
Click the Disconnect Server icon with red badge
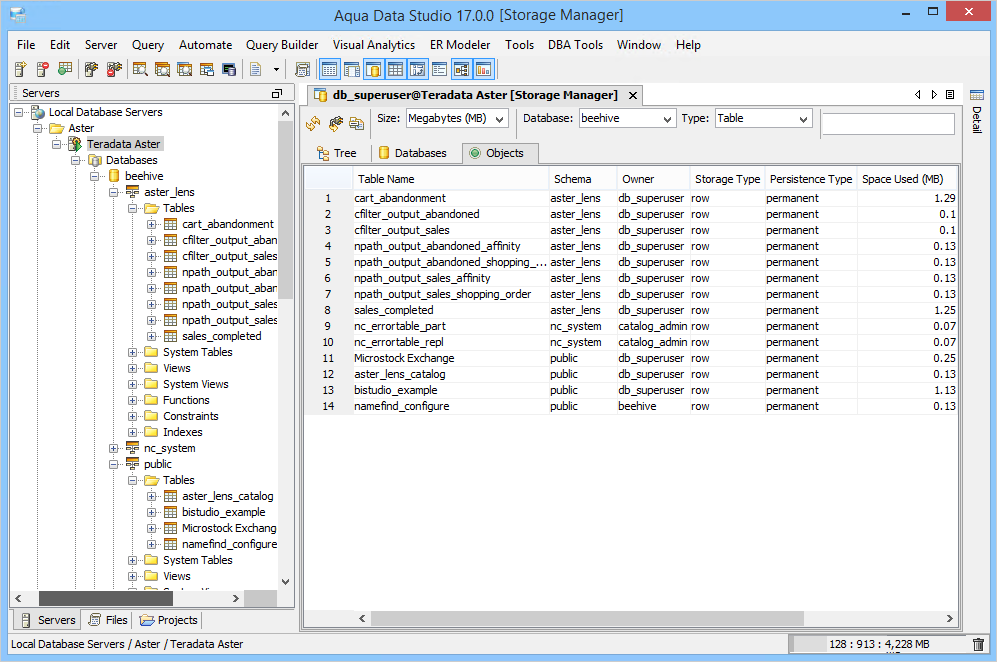point(114,69)
